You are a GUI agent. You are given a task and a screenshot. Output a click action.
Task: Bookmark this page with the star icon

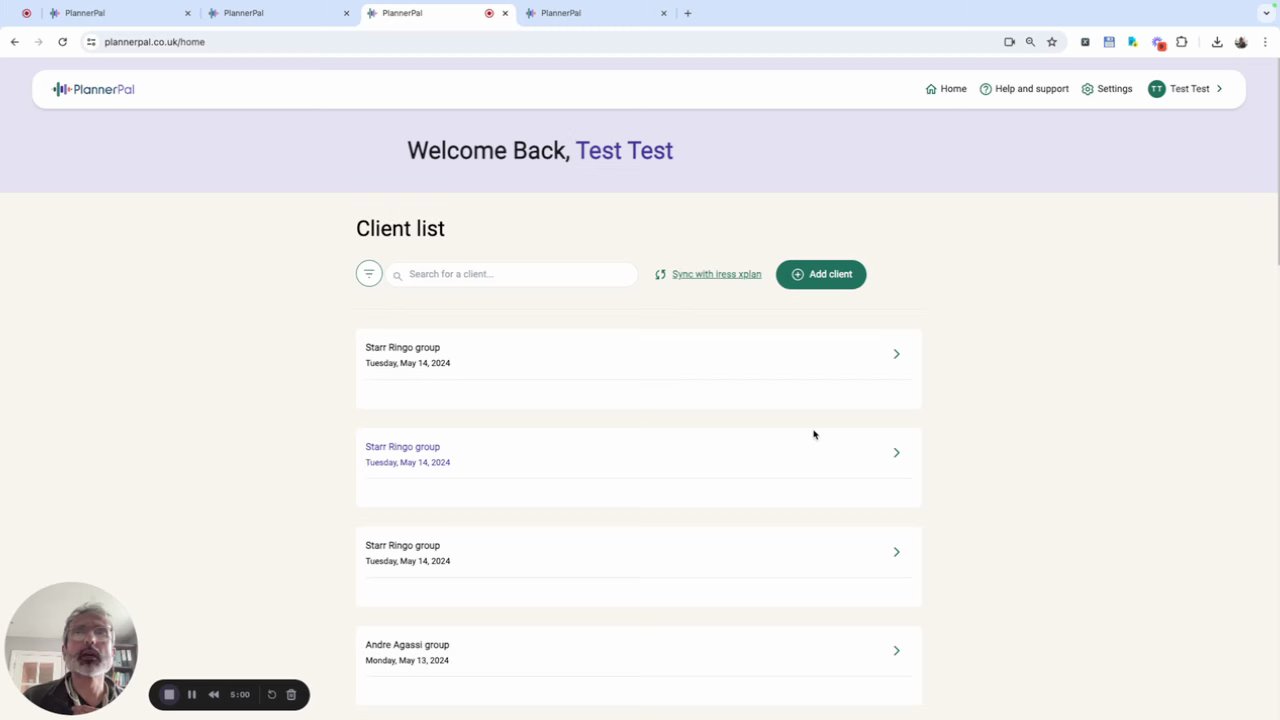click(1052, 42)
